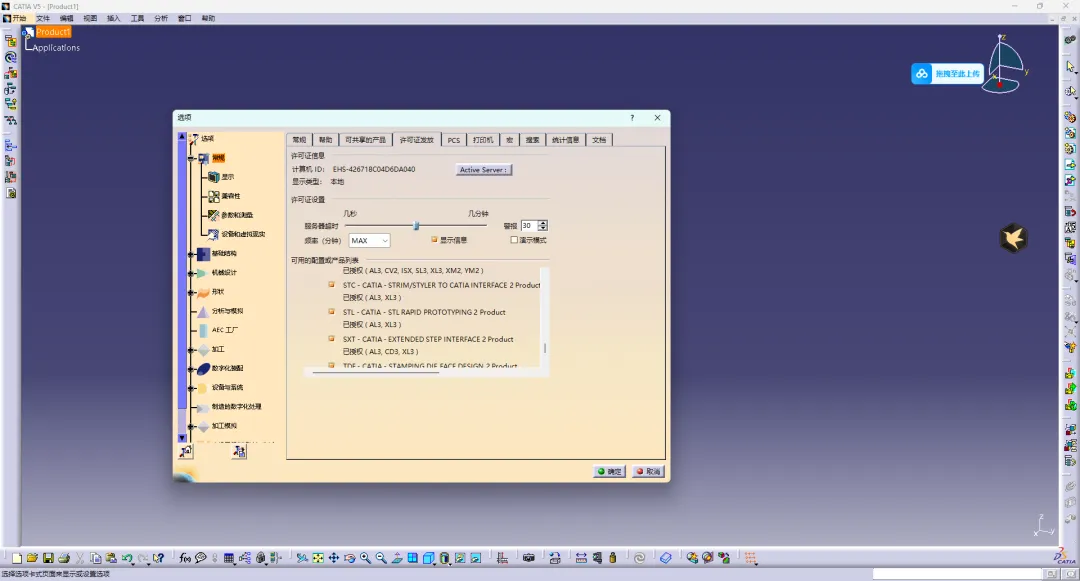The height and width of the screenshot is (581, 1080).
Task: Confirm with the 确定 button
Action: [610, 472]
